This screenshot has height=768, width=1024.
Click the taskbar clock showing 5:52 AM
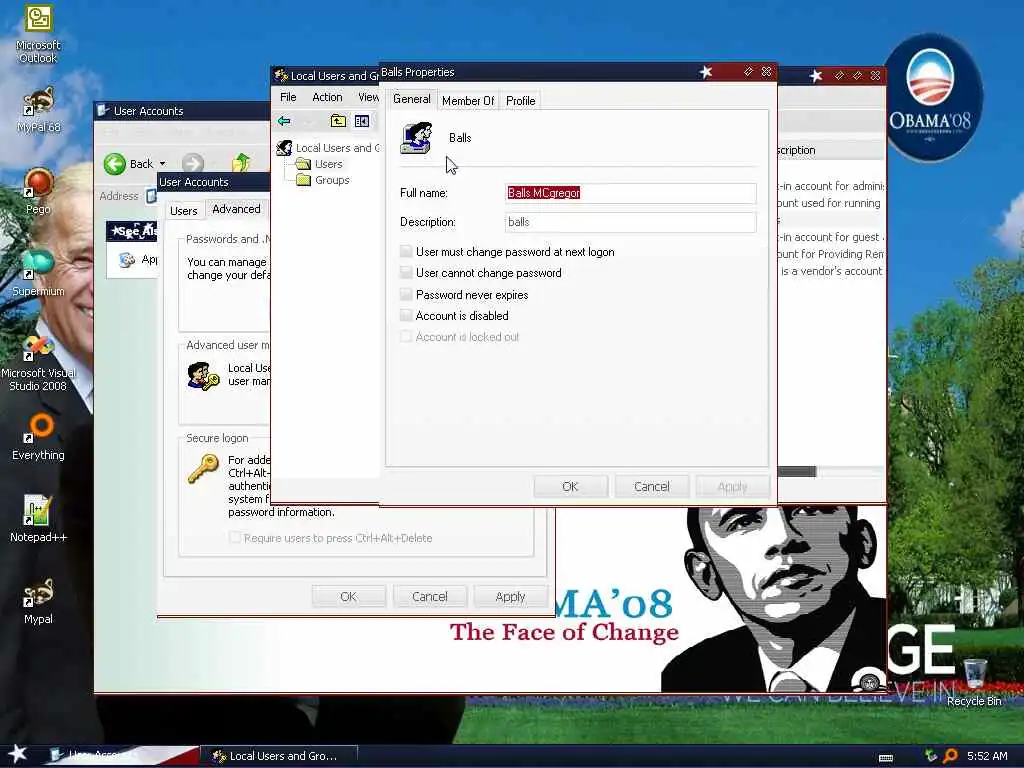point(987,756)
